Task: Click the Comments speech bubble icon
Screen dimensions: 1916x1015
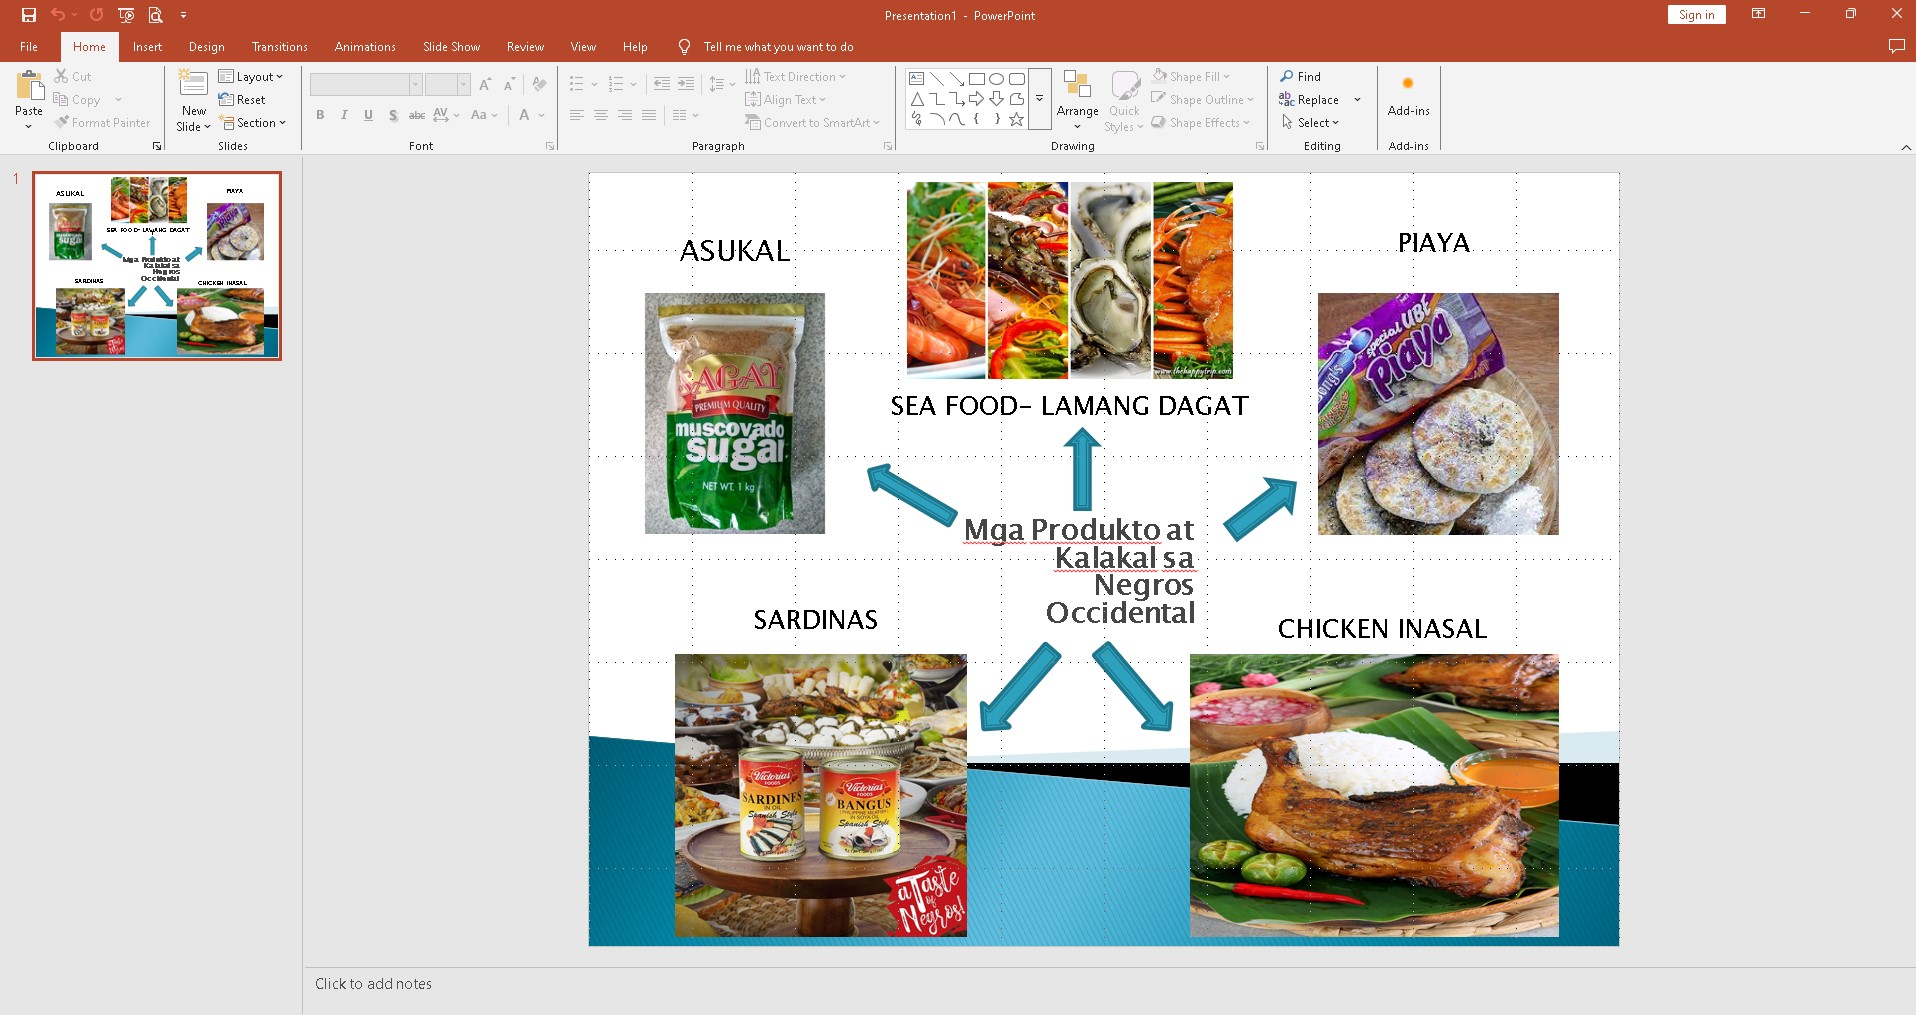Action: (1896, 46)
